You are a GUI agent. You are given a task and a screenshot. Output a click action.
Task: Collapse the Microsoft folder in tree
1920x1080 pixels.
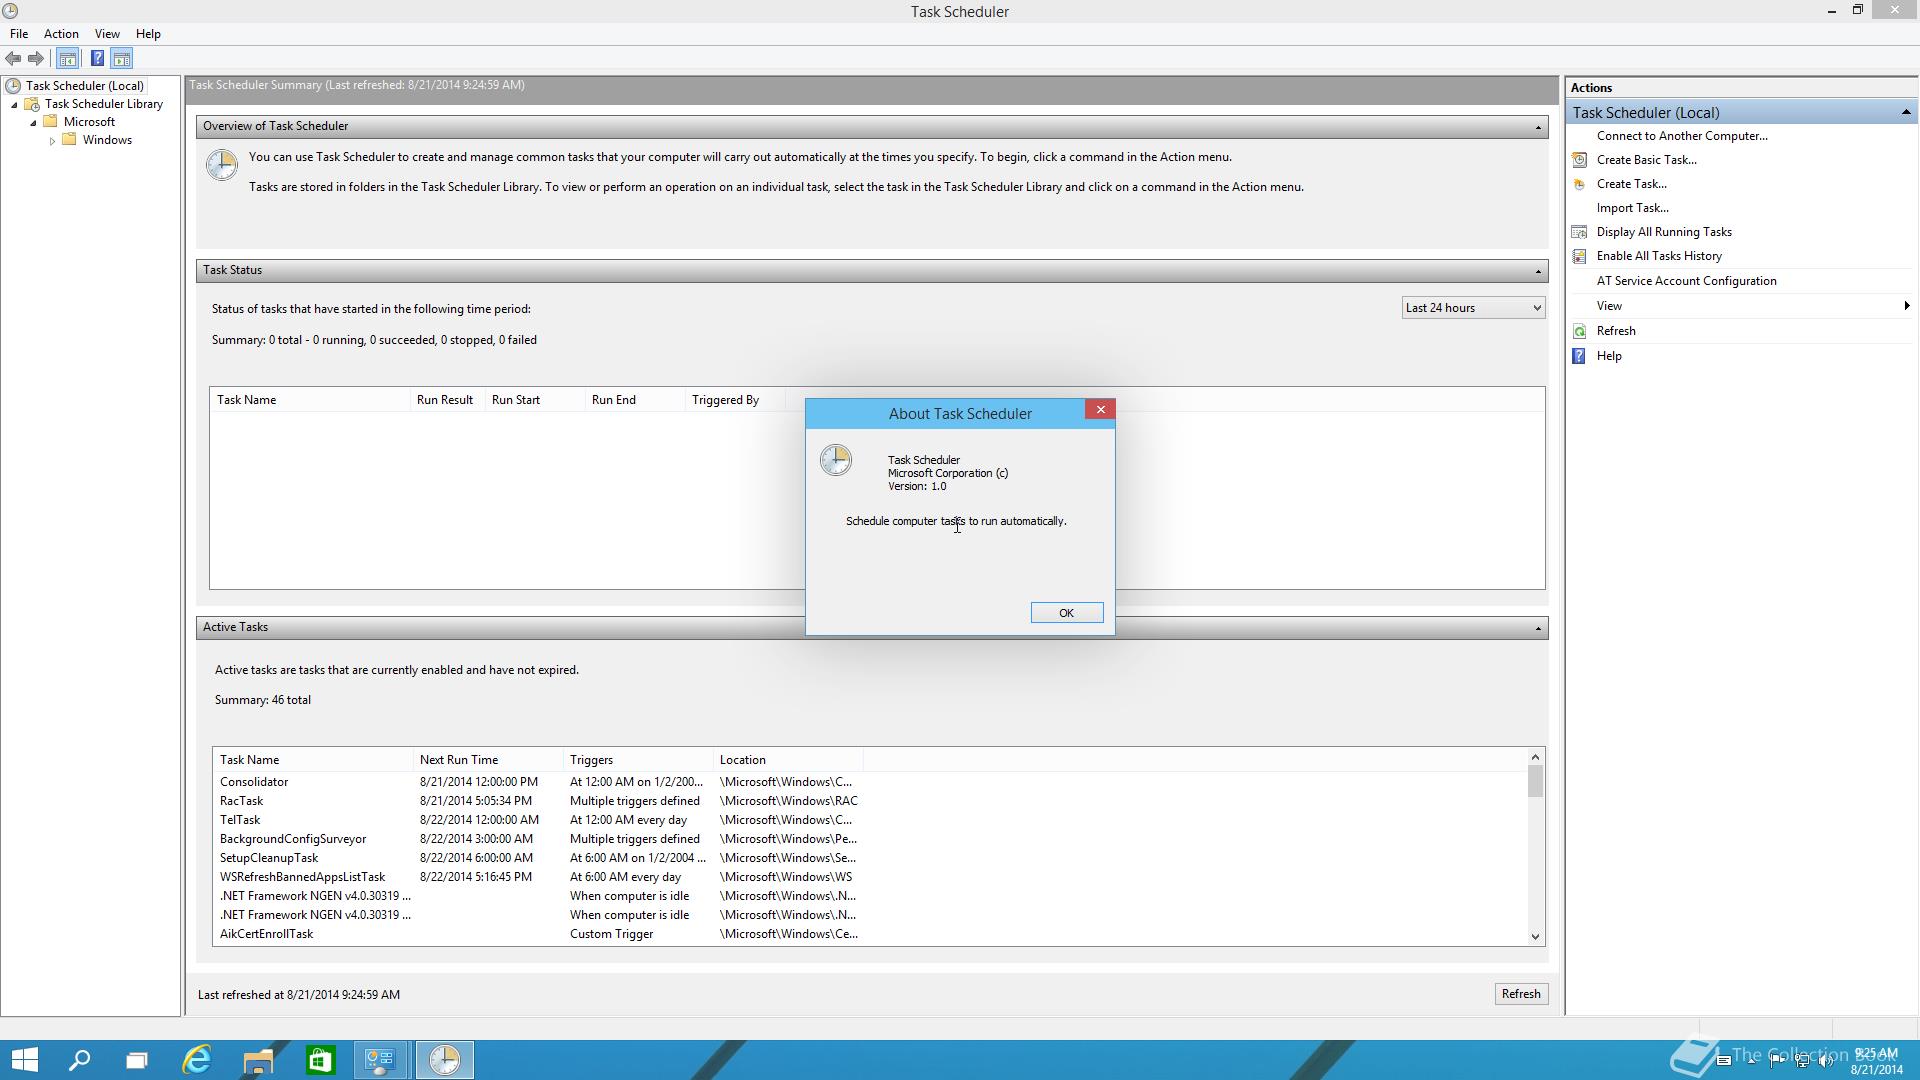[x=33, y=123]
